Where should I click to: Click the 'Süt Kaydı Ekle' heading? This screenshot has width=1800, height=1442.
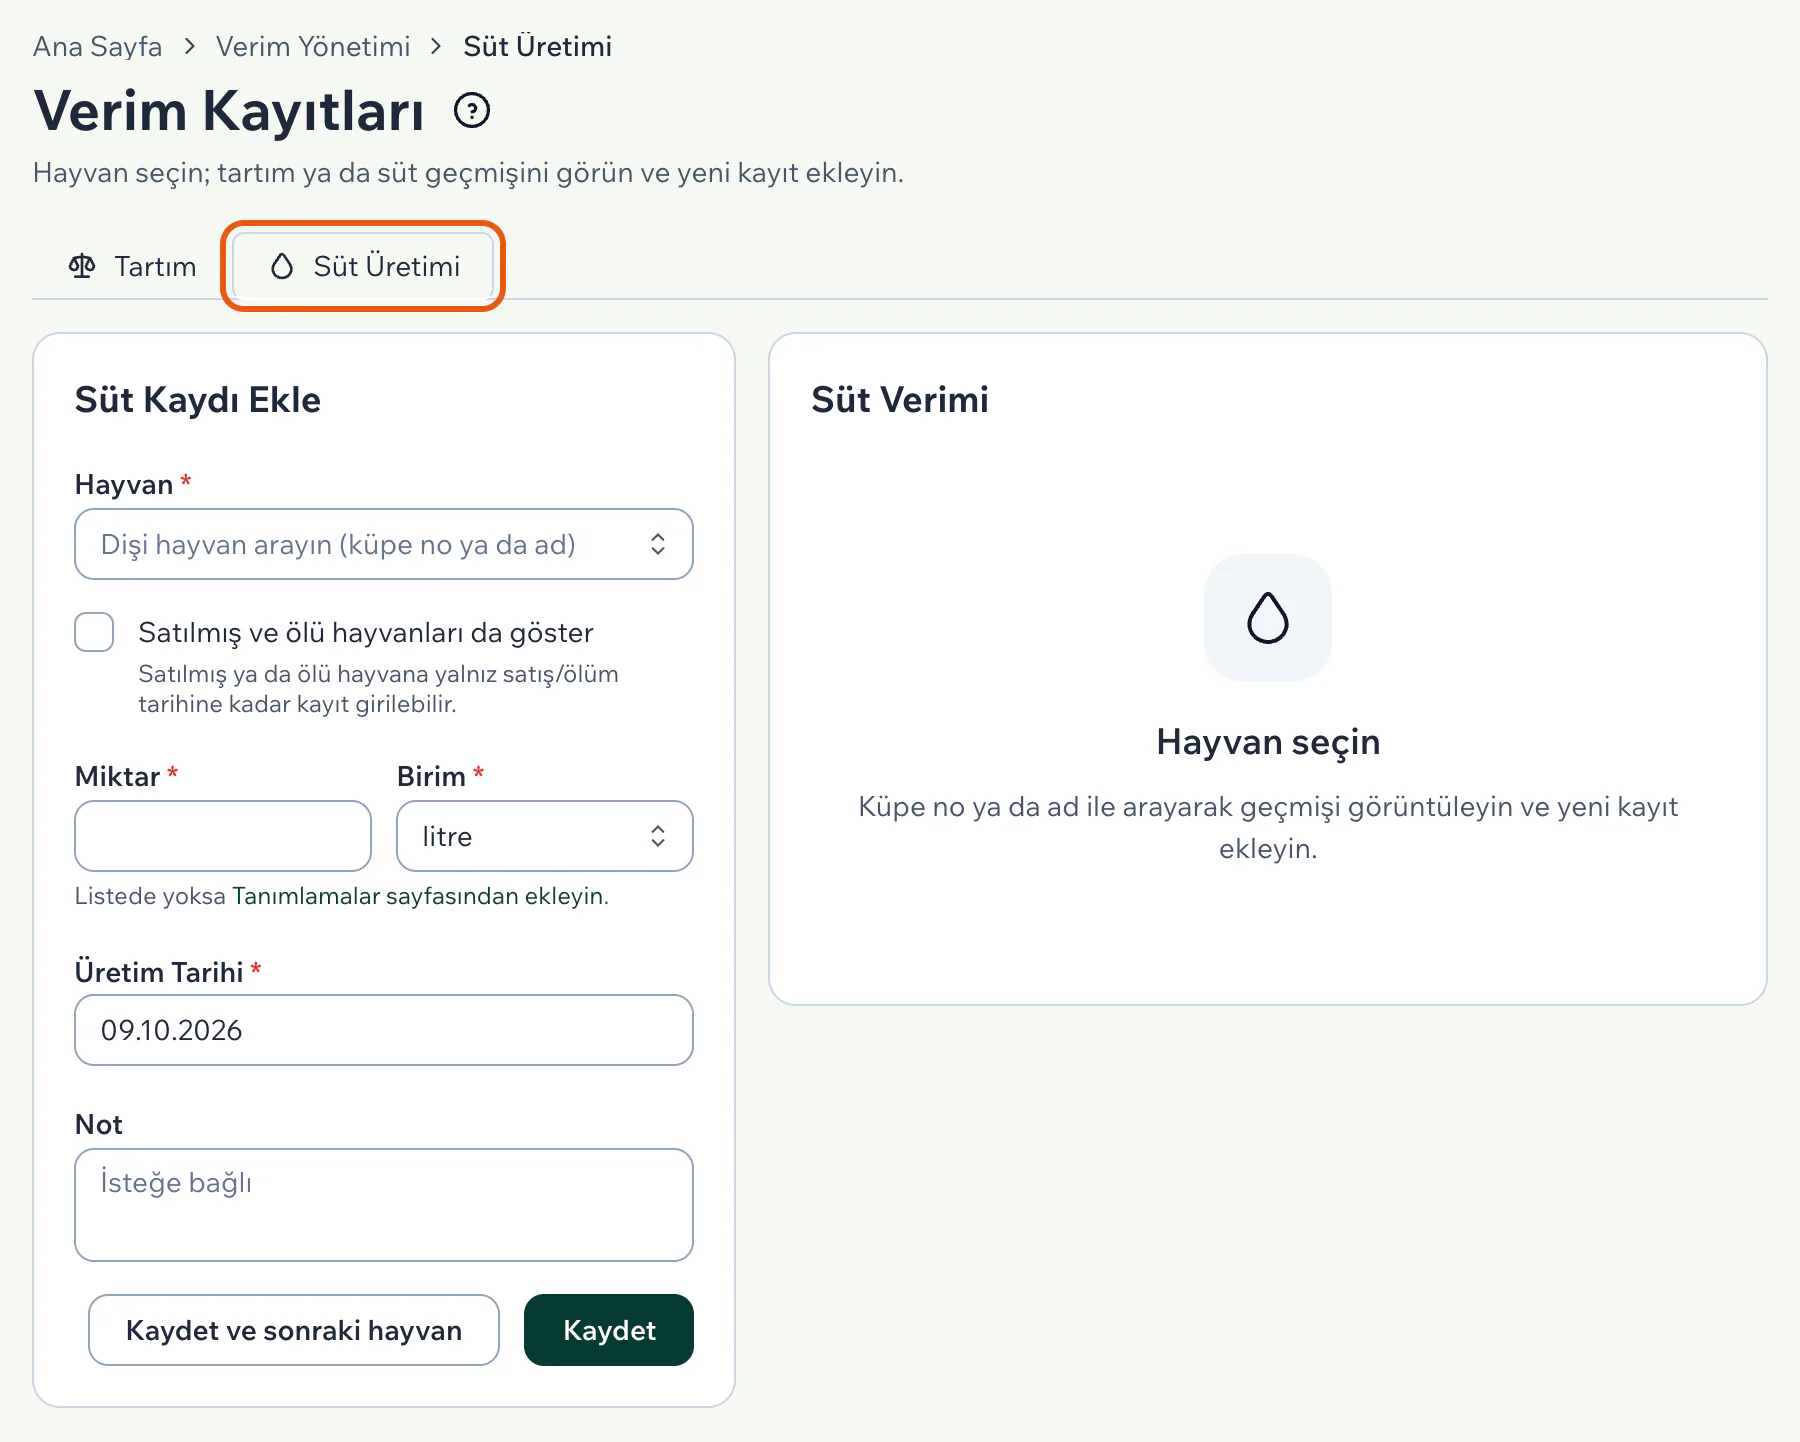click(x=198, y=400)
